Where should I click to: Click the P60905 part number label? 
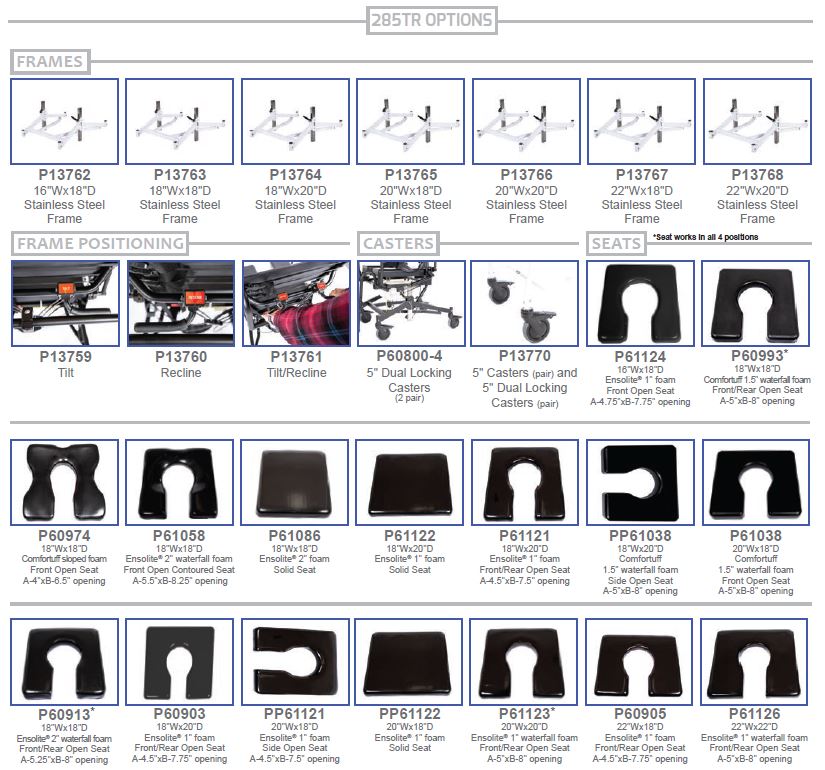[641, 713]
